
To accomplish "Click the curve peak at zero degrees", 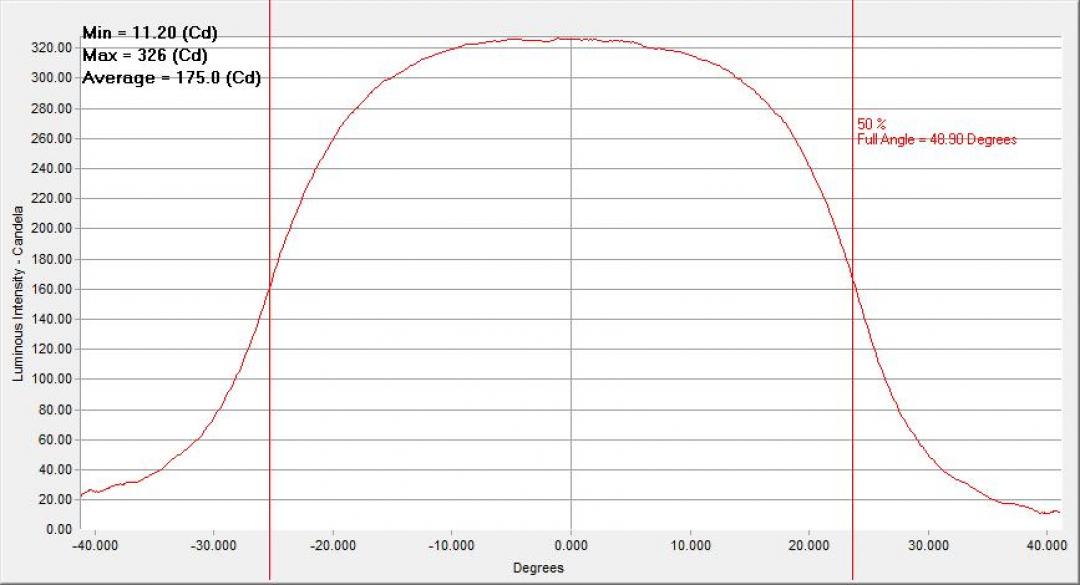I will [570, 39].
